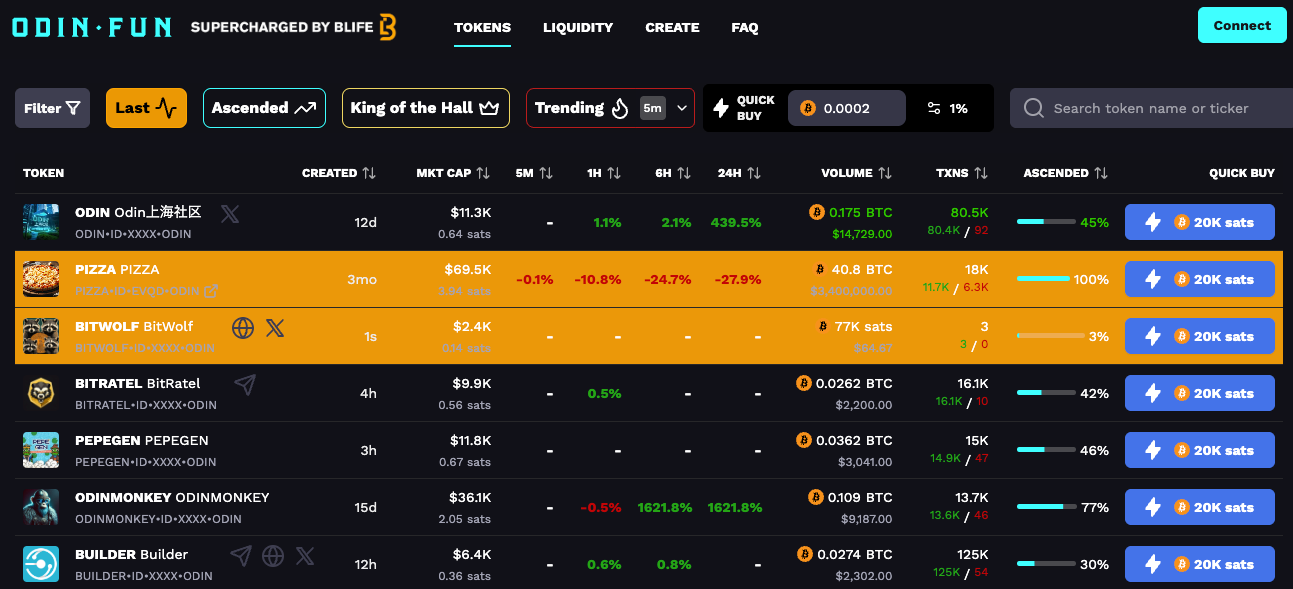Click the quick buy amount field 0.0002
The image size is (1293, 589).
[x=847, y=108]
